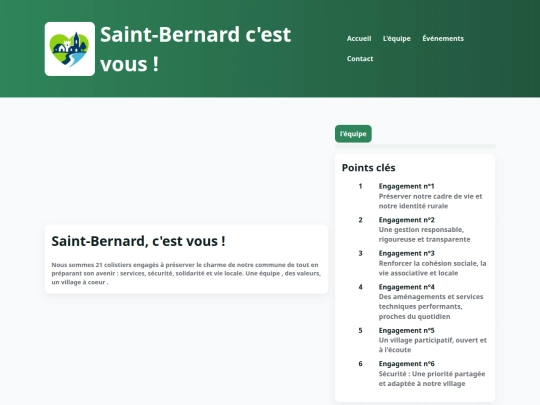This screenshot has height=405, width=540.
Task: Click paragraph Nous sommes 21 colistiers engagés
Action: pyautogui.click(x=186, y=273)
